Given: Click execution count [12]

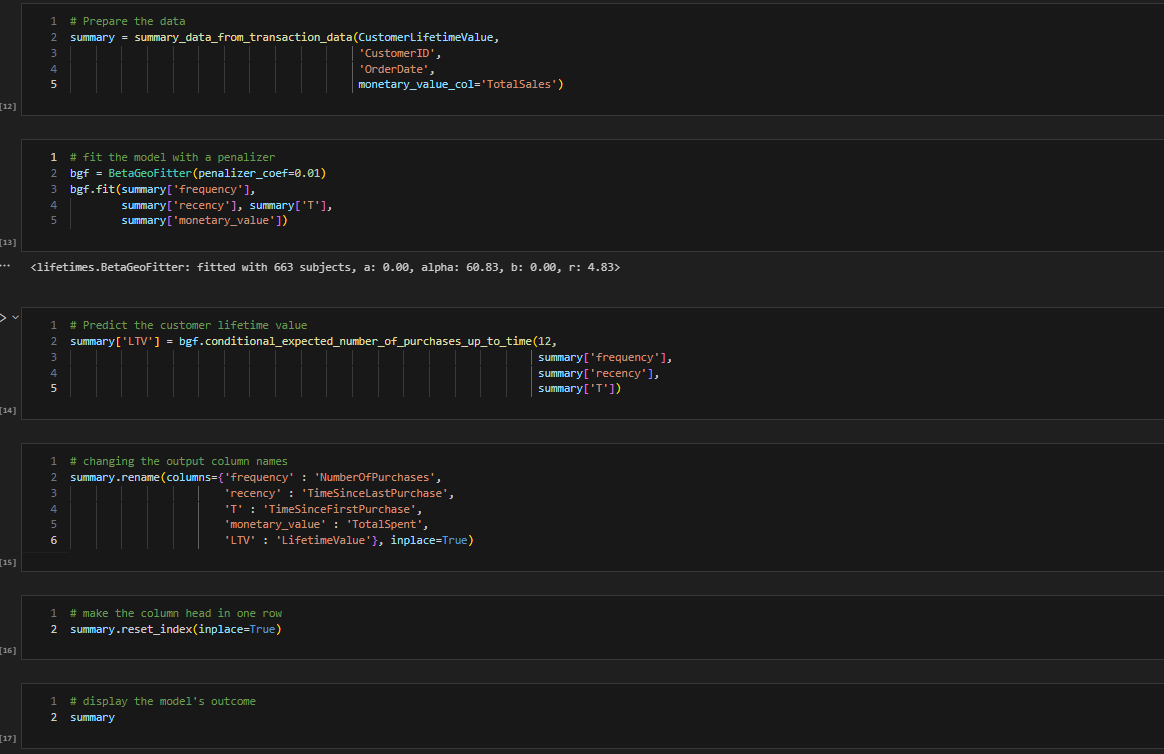Looking at the screenshot, I should tap(8, 106).
